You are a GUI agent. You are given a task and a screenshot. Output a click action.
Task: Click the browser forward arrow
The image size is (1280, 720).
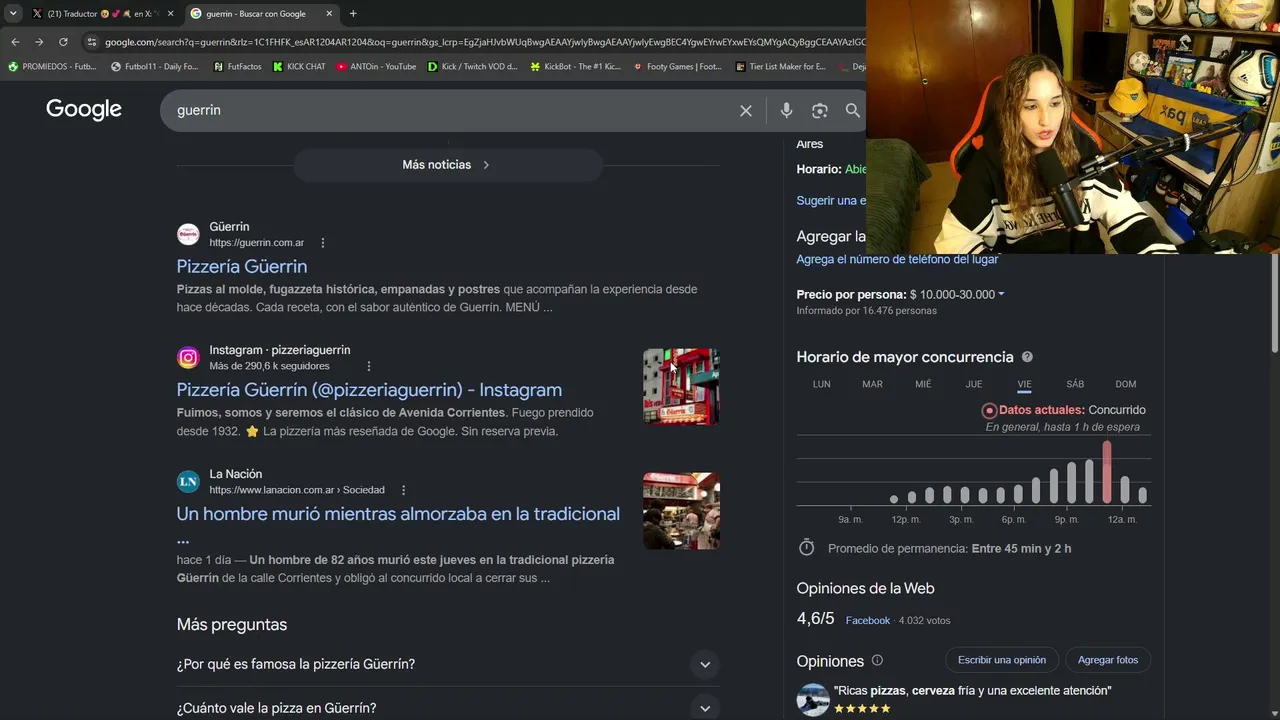point(39,42)
